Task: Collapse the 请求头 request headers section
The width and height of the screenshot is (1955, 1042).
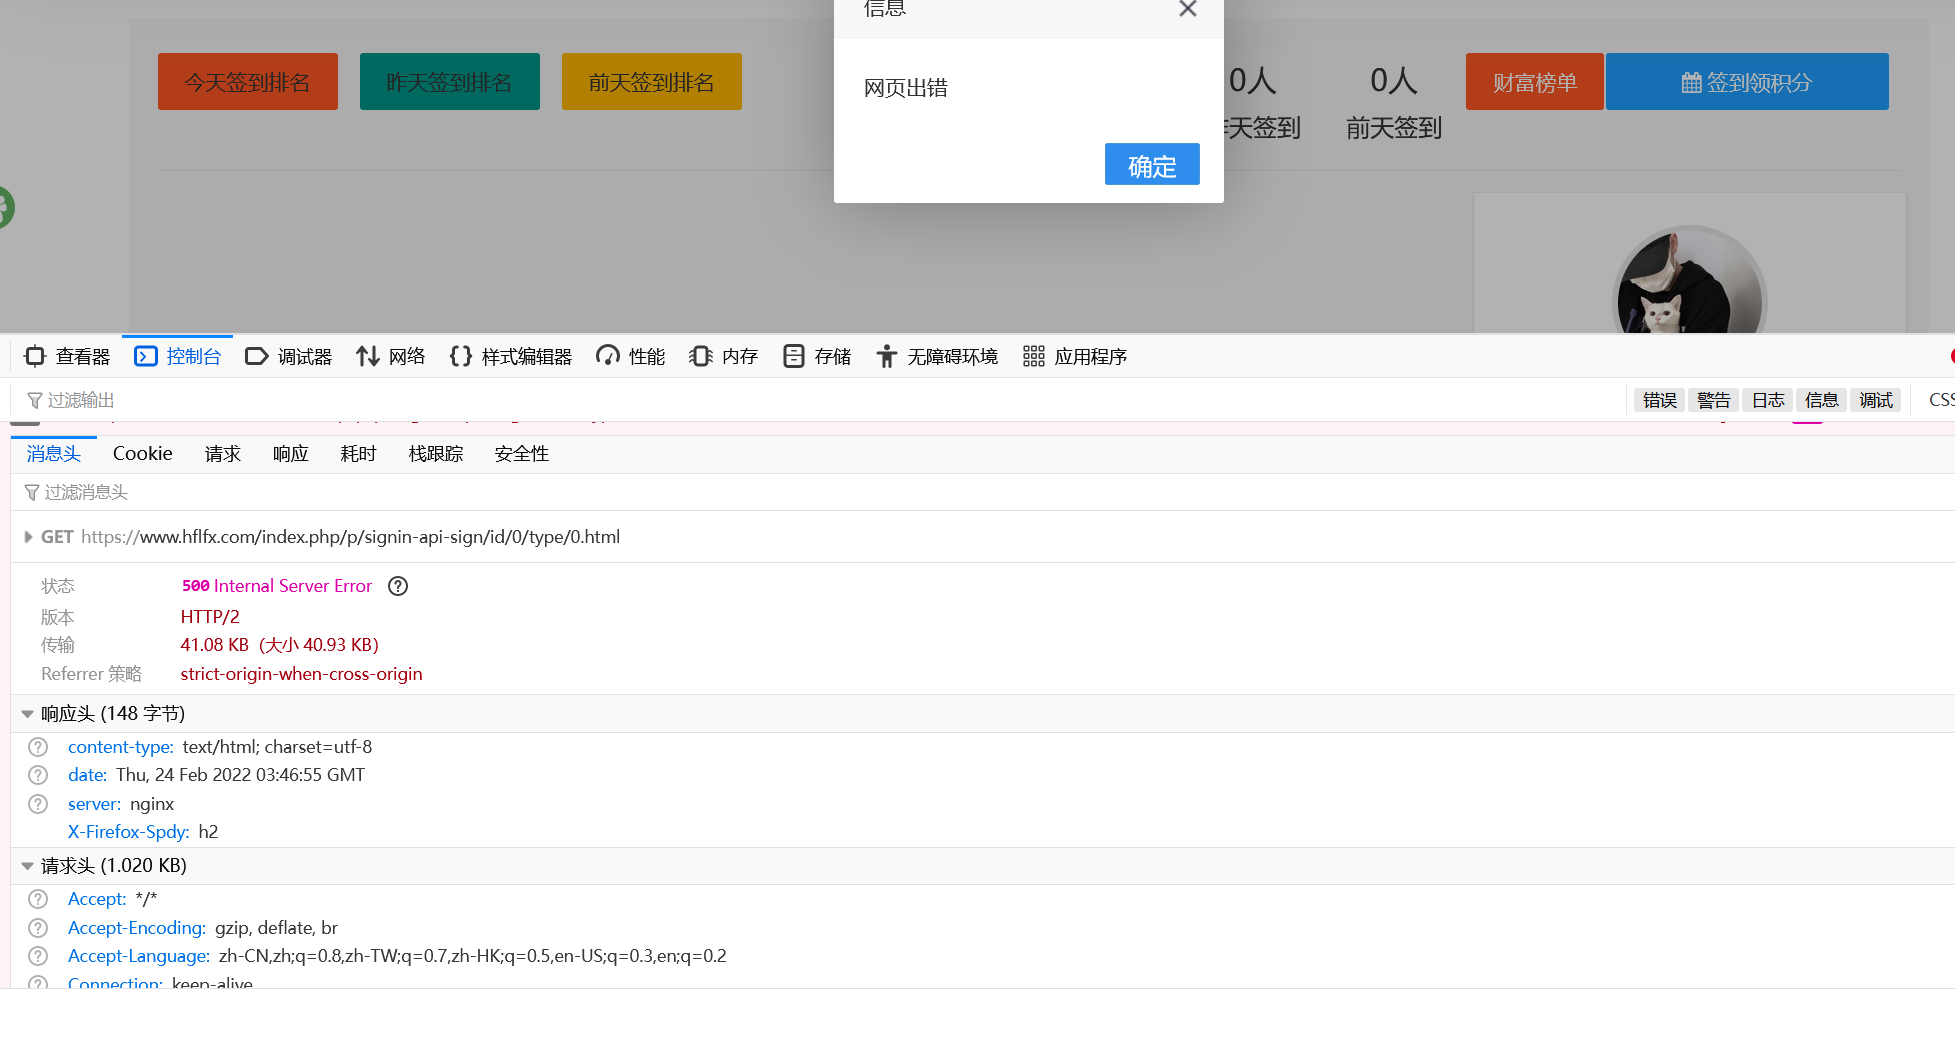Action: (28, 866)
